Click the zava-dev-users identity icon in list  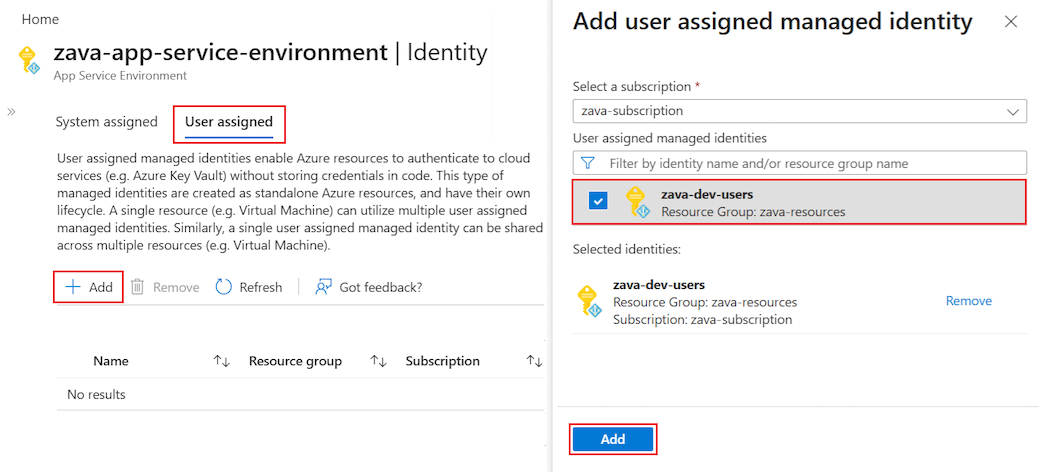point(636,202)
